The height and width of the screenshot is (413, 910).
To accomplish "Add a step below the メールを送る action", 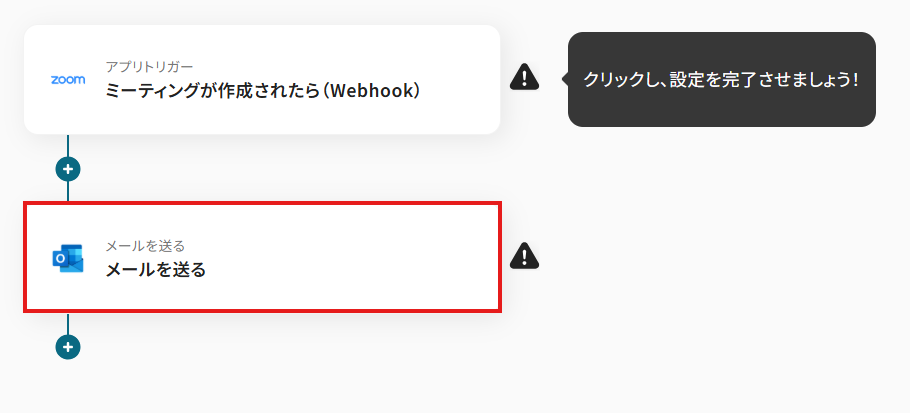I will click(68, 347).
